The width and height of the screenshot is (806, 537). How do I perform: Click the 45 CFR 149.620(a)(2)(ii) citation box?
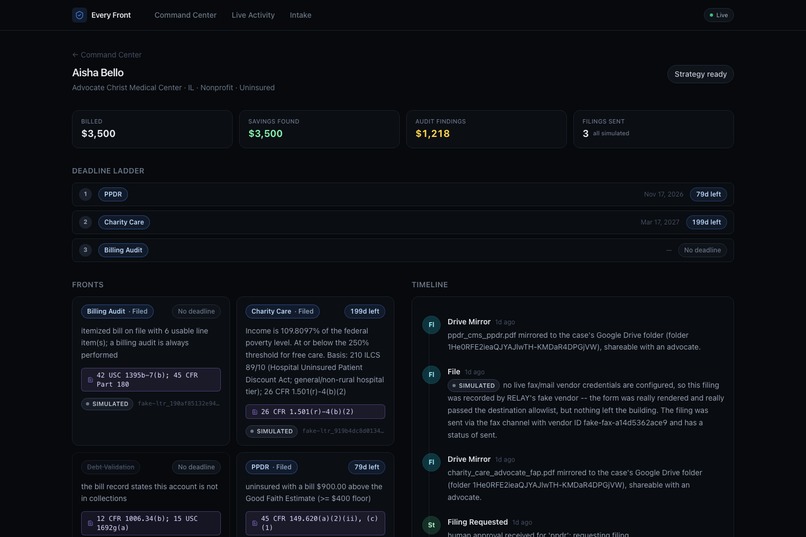pyautogui.click(x=315, y=523)
